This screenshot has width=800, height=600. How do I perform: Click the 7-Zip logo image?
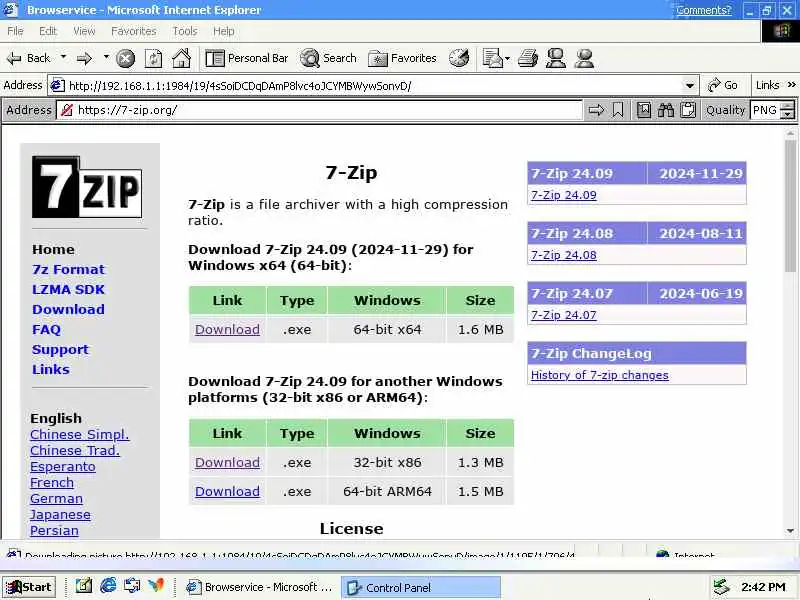pos(87,187)
